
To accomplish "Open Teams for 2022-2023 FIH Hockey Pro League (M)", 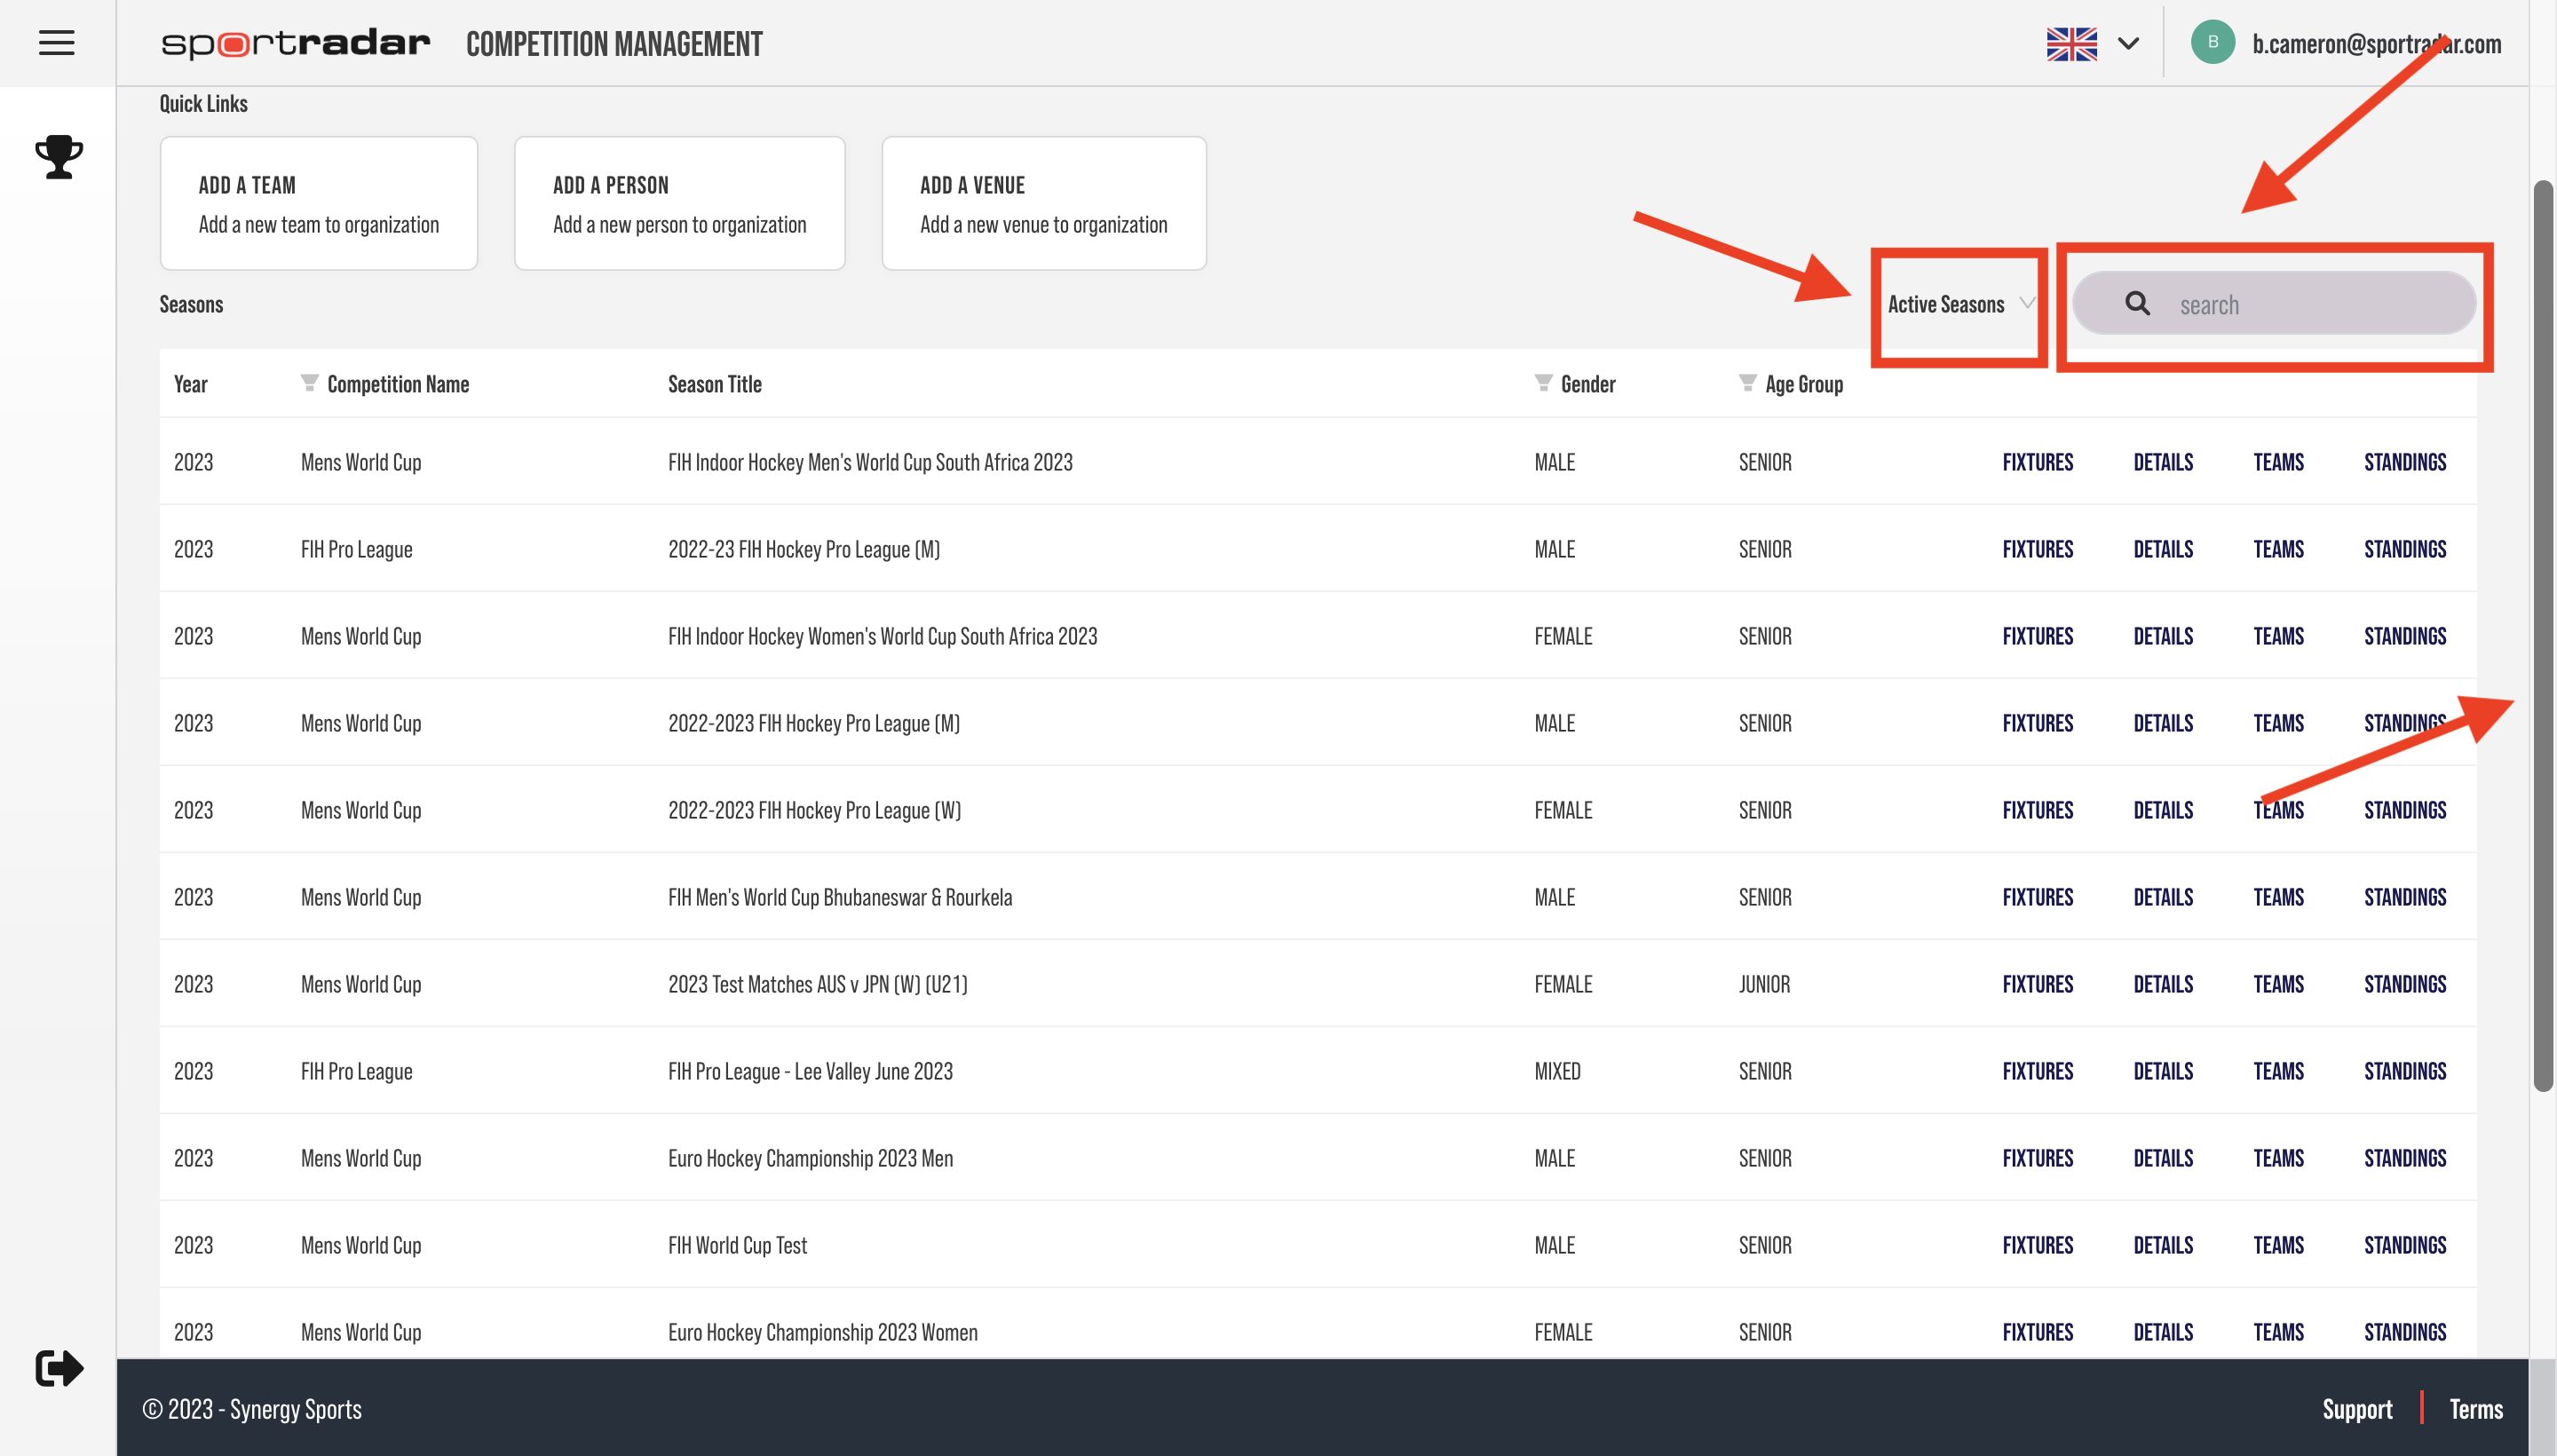I will click(x=2278, y=723).
